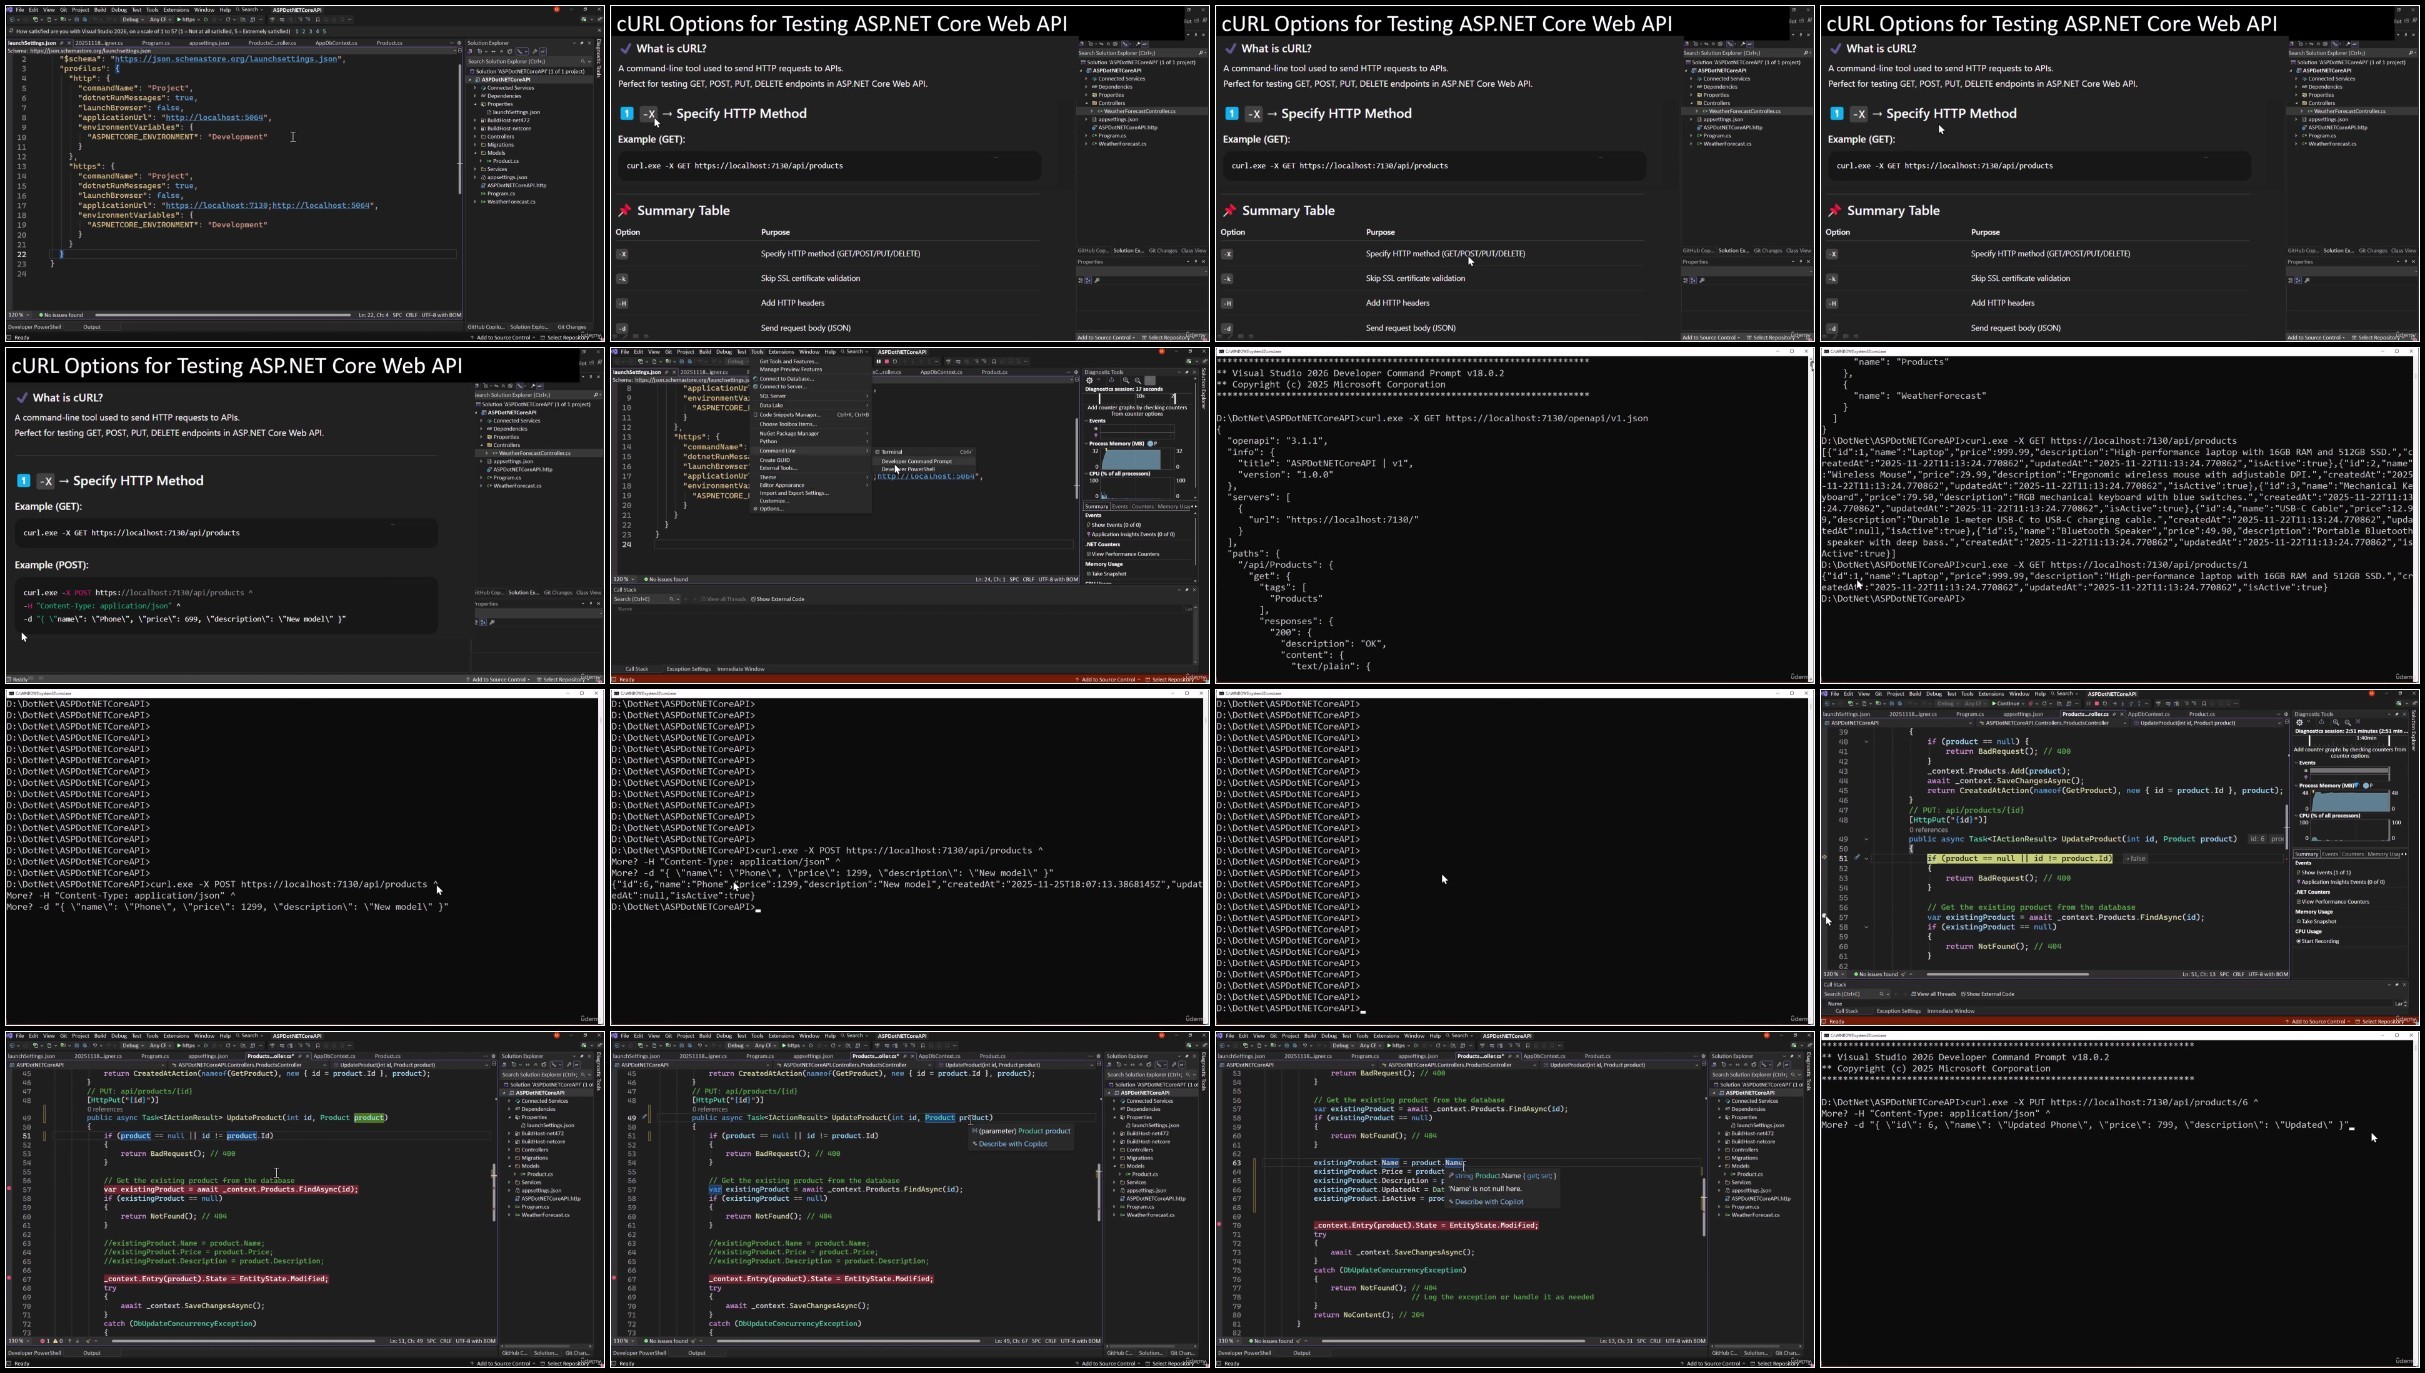Open the json.schemastore.org launchsettings link
The image size is (2425, 1373).
[x=226, y=59]
